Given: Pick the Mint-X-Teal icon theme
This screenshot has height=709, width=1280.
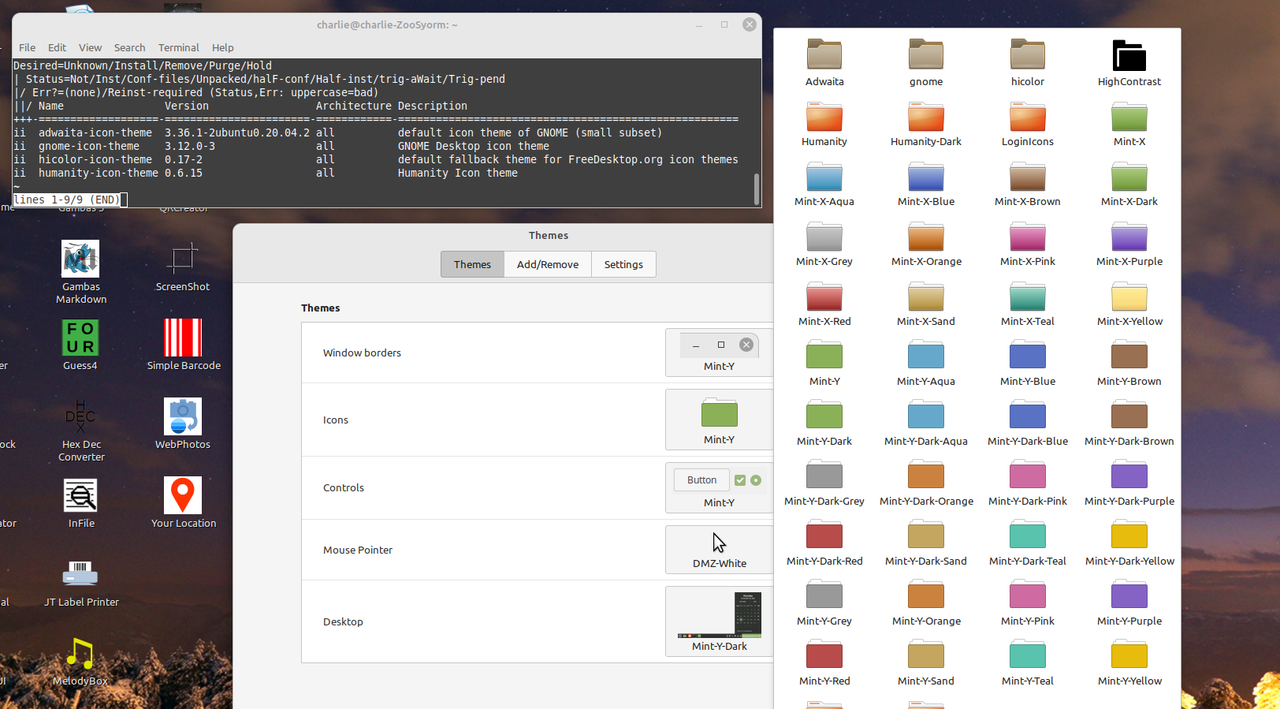Looking at the screenshot, I should [1027, 304].
